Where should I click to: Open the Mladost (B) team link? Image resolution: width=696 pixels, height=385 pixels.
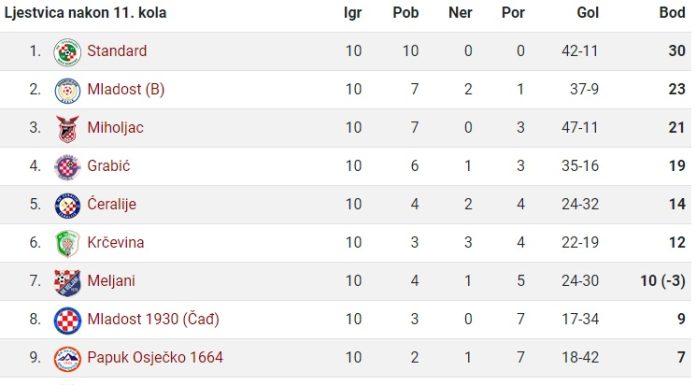tap(126, 89)
